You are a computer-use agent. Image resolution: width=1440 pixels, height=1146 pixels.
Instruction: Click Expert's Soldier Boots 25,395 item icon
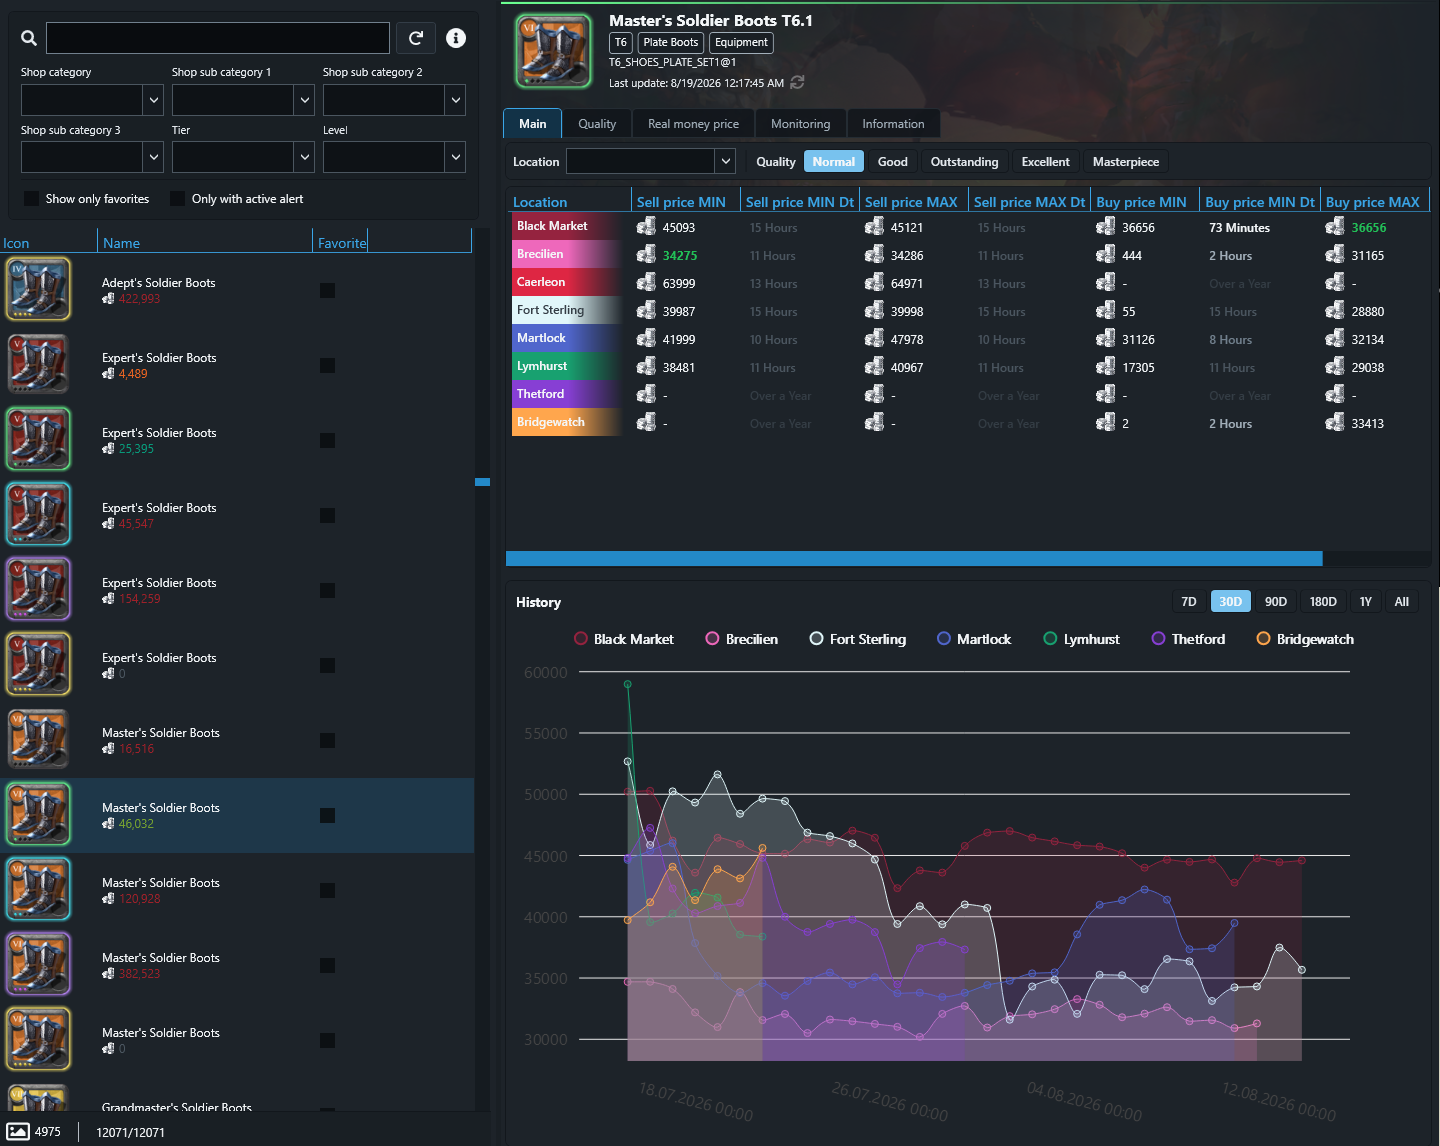pos(39,439)
